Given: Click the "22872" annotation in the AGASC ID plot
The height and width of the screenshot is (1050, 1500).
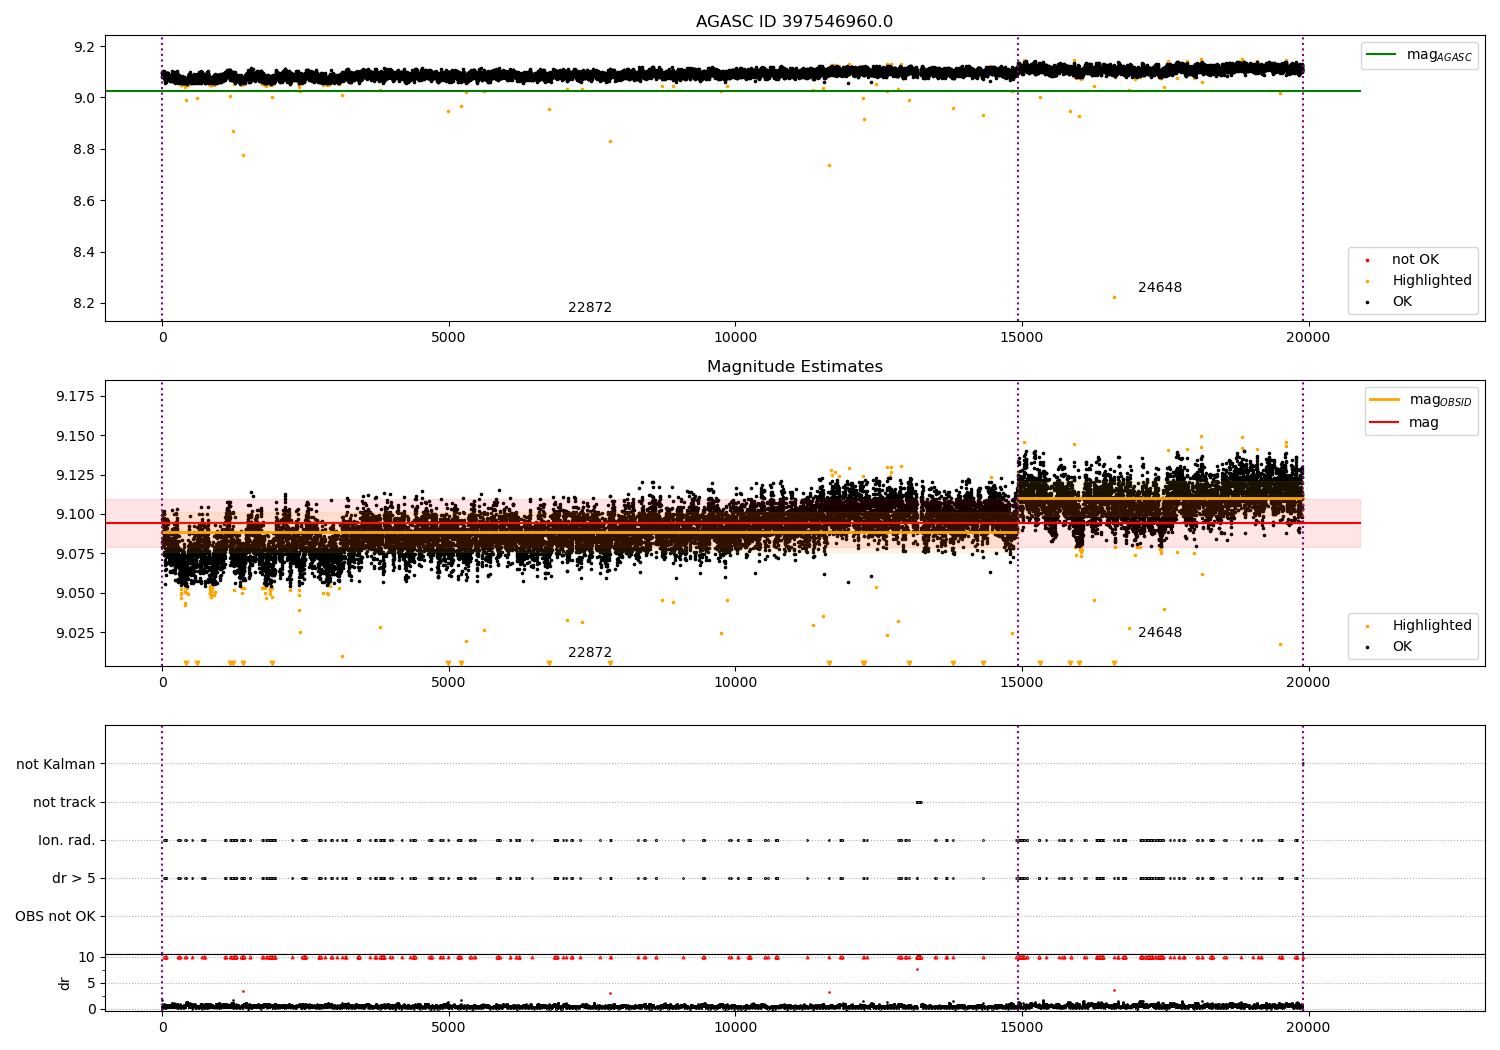Looking at the screenshot, I should [590, 308].
